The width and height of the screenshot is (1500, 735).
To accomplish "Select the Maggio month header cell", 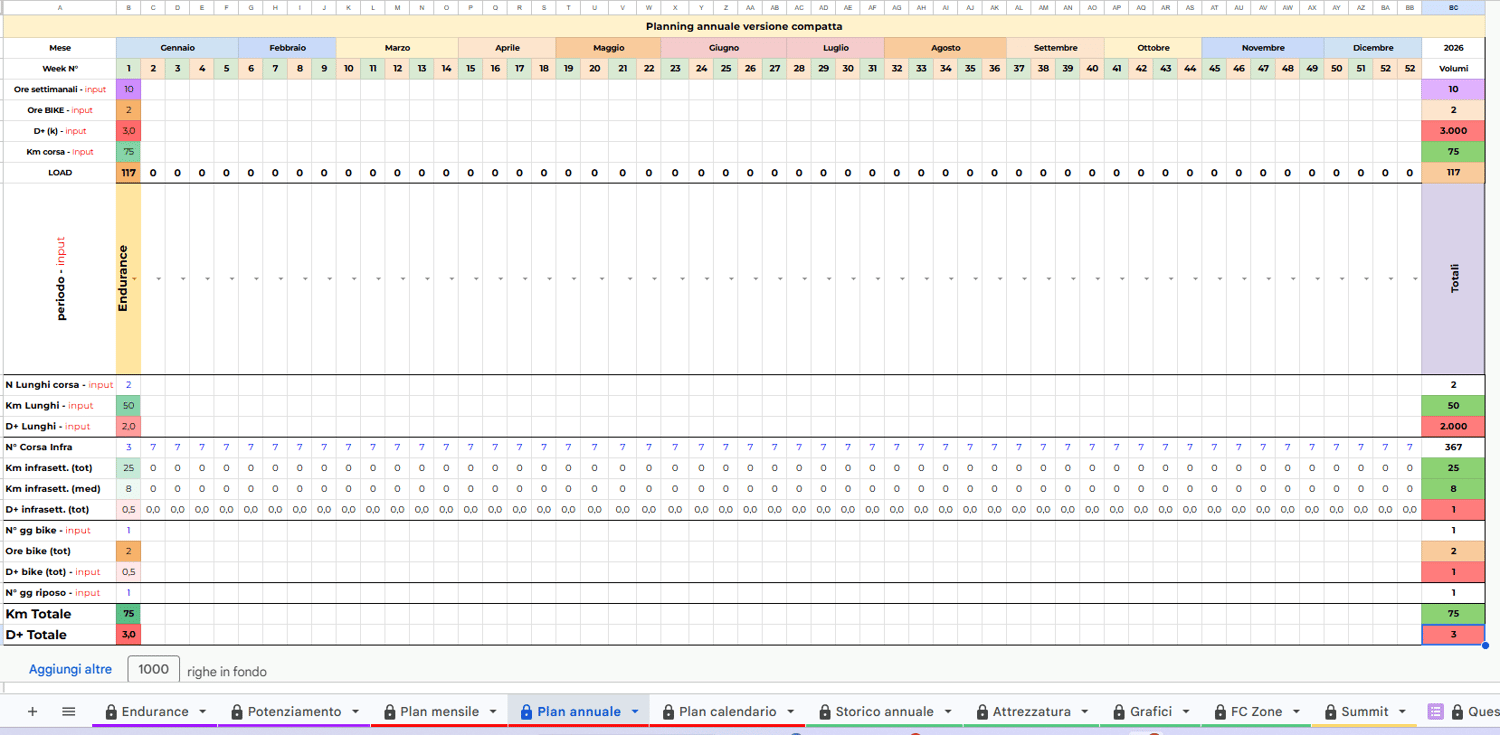I will (608, 48).
